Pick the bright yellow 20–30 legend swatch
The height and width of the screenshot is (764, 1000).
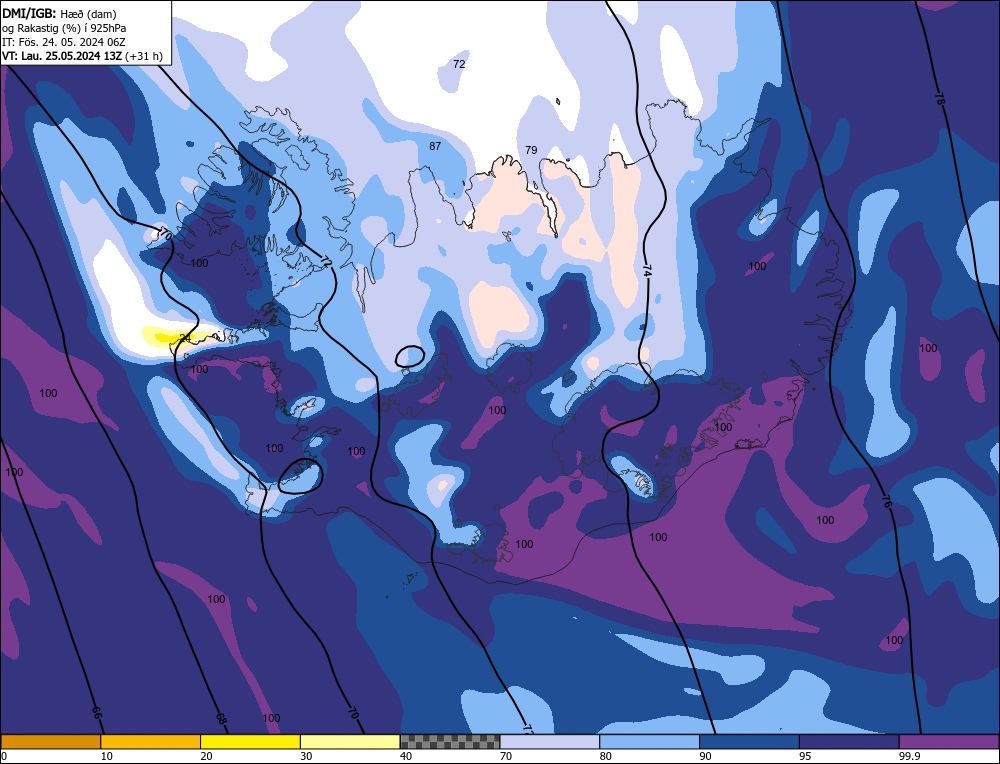click(x=250, y=742)
